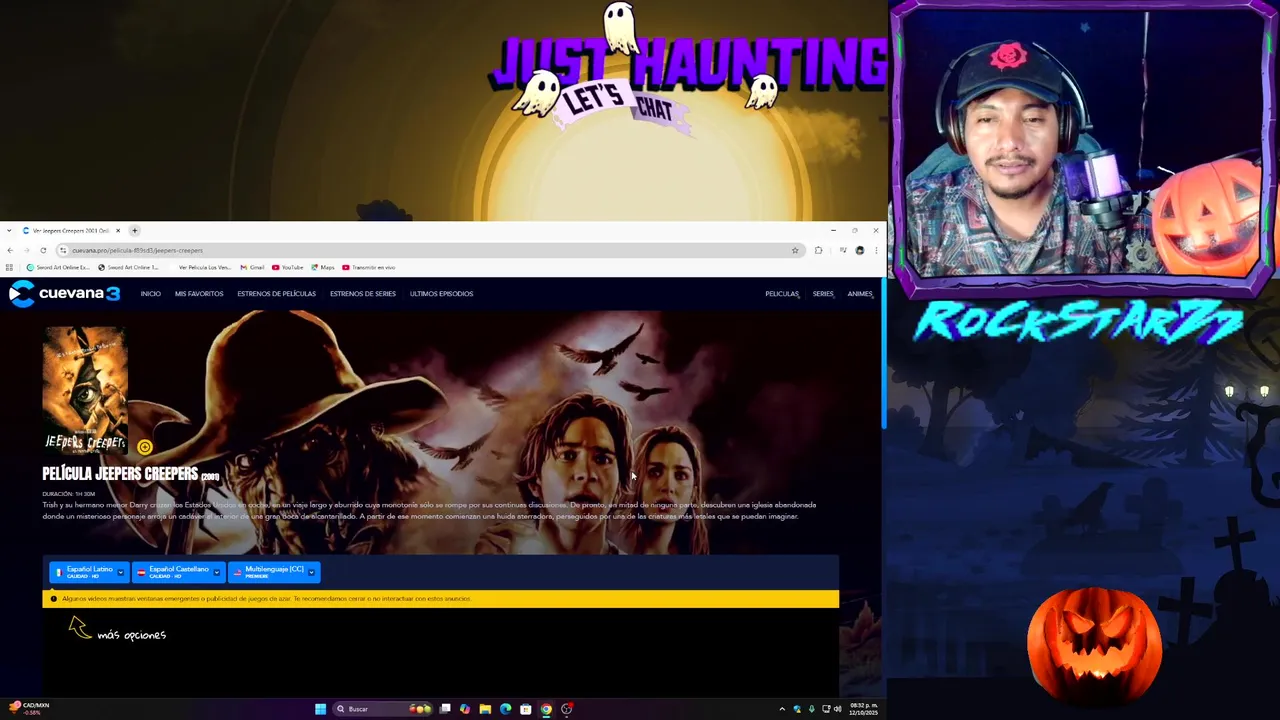Click the yellow favorite badge on the poster
The height and width of the screenshot is (720, 1280).
point(145,447)
